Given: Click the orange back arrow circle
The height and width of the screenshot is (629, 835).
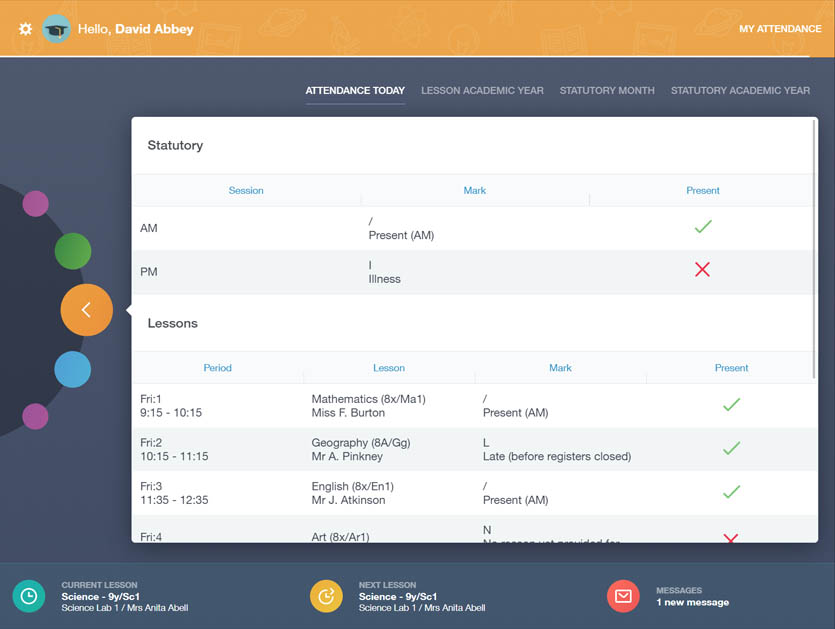Looking at the screenshot, I should (86, 309).
